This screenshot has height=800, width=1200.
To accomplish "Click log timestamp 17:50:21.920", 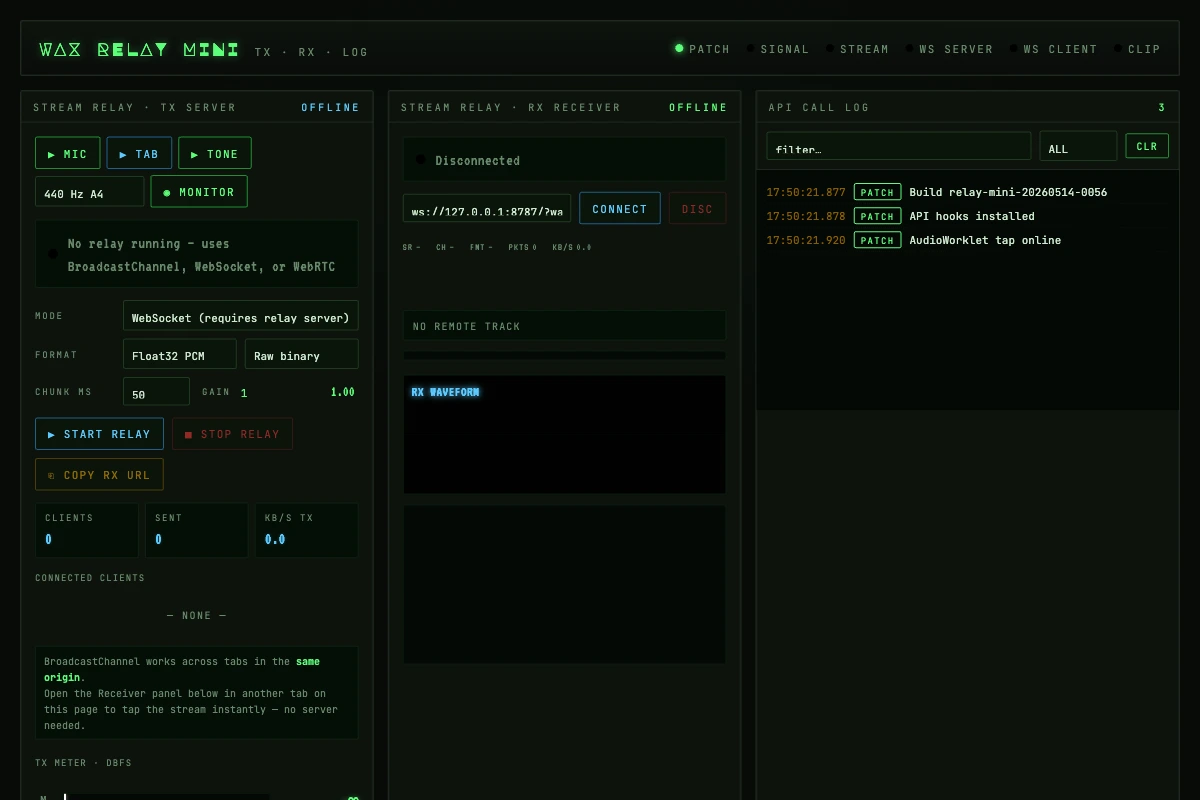I will pos(806,240).
